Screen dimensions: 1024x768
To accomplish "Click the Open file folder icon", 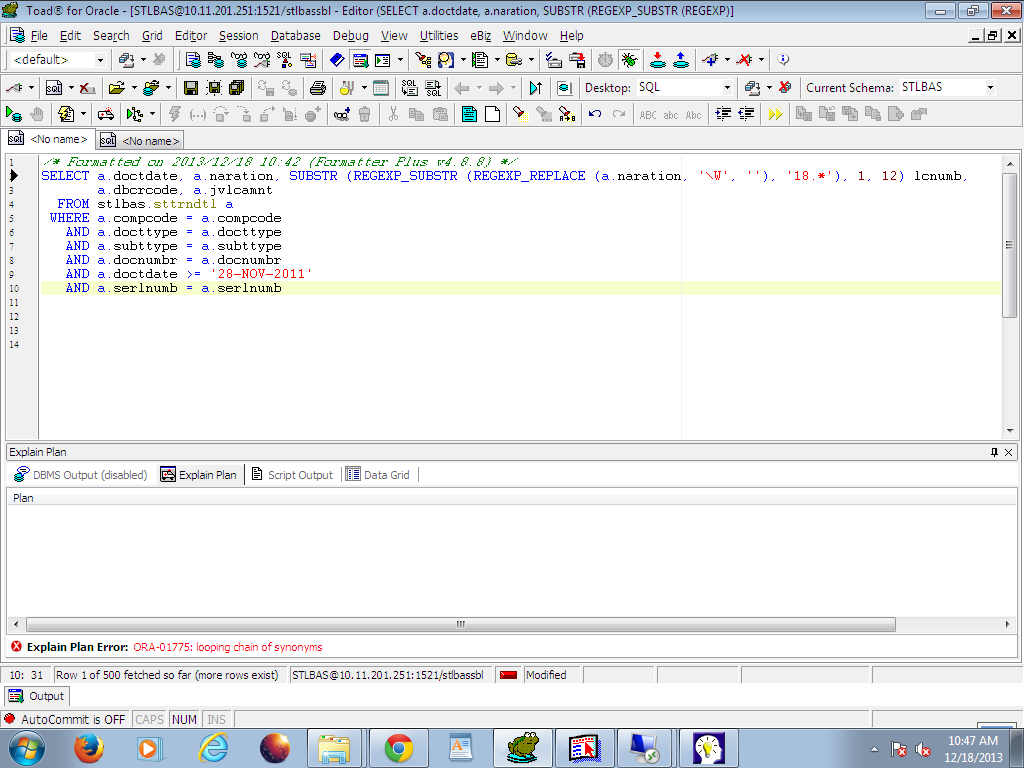I will coord(117,88).
